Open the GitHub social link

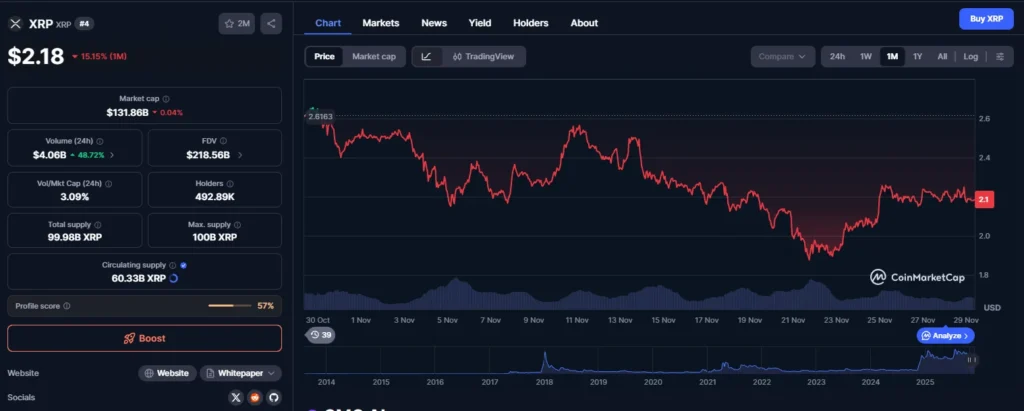point(273,397)
